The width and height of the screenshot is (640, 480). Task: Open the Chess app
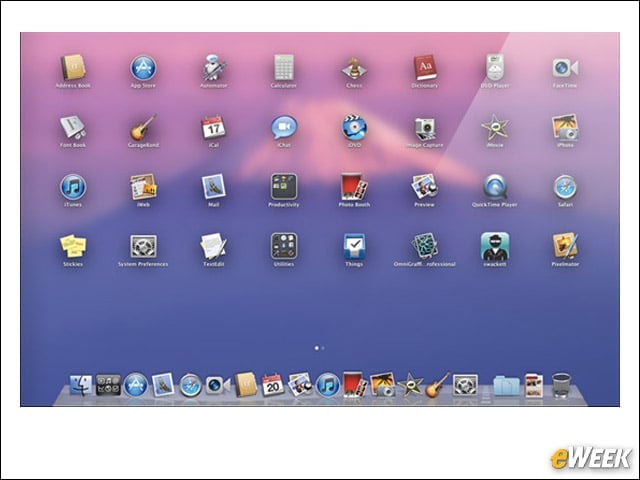tap(354, 67)
